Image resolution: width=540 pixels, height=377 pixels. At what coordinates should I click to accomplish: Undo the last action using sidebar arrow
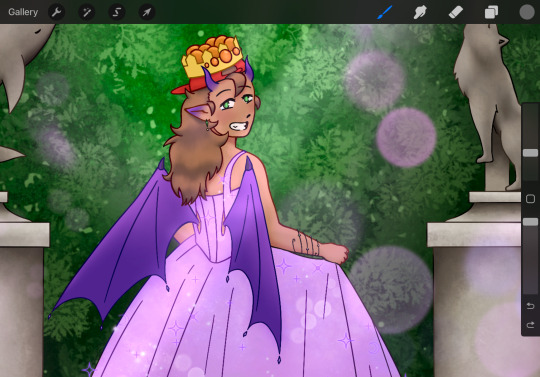coord(530,305)
